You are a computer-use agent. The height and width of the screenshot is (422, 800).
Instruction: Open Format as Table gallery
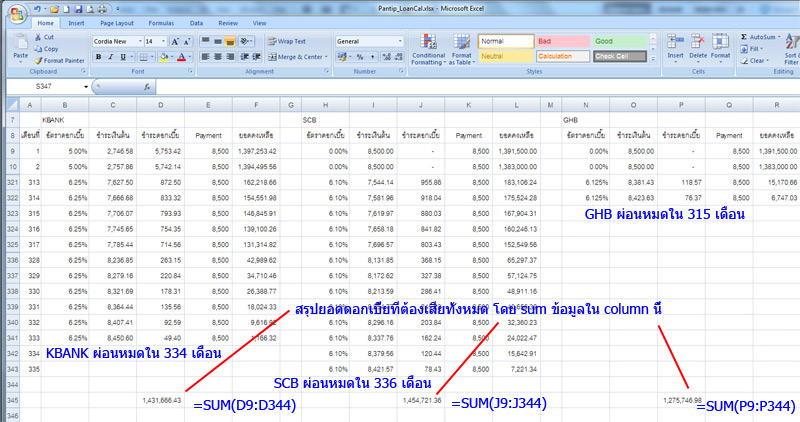coord(462,49)
